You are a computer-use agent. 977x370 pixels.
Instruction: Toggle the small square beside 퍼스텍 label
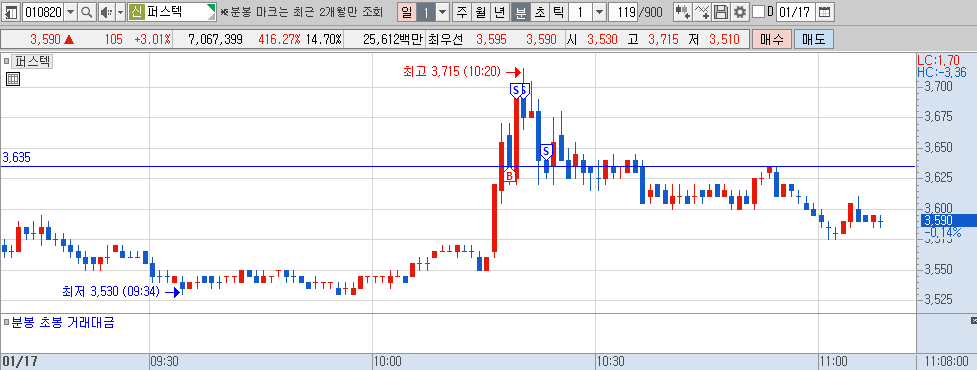6,62
